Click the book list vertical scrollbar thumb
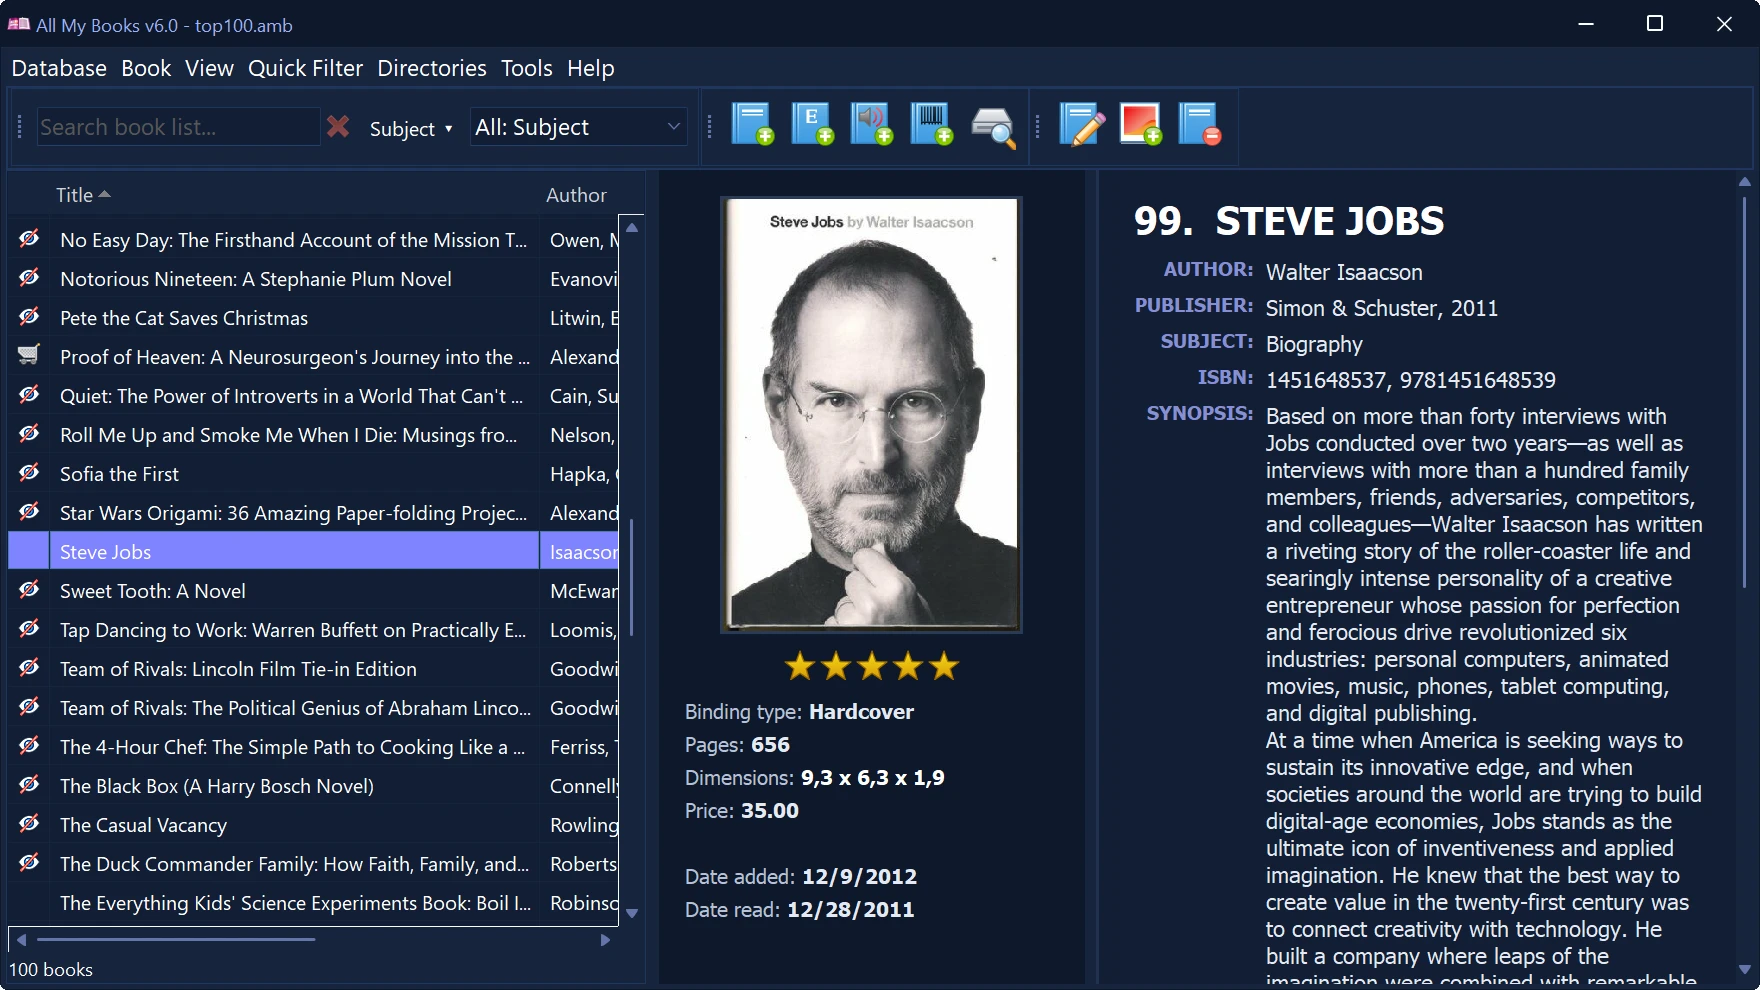The image size is (1760, 990). tap(631, 576)
